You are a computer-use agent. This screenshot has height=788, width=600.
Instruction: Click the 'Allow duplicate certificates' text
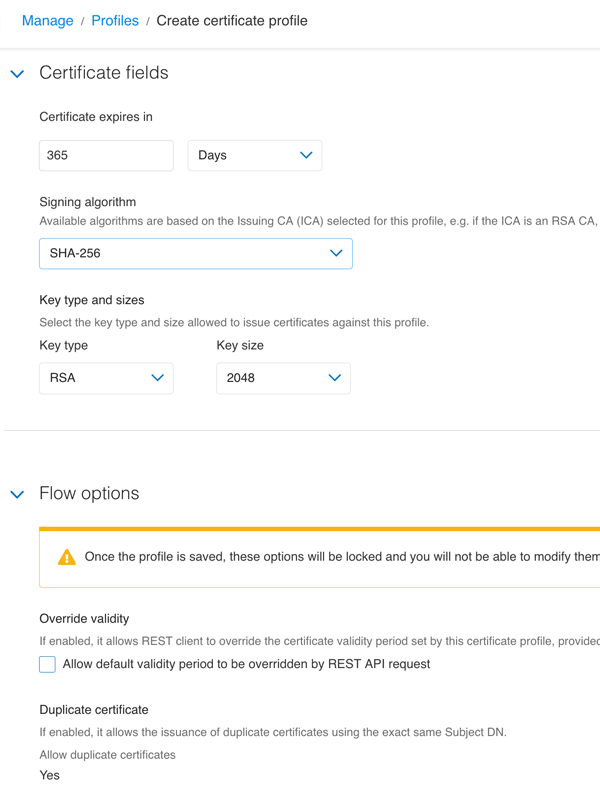108,755
